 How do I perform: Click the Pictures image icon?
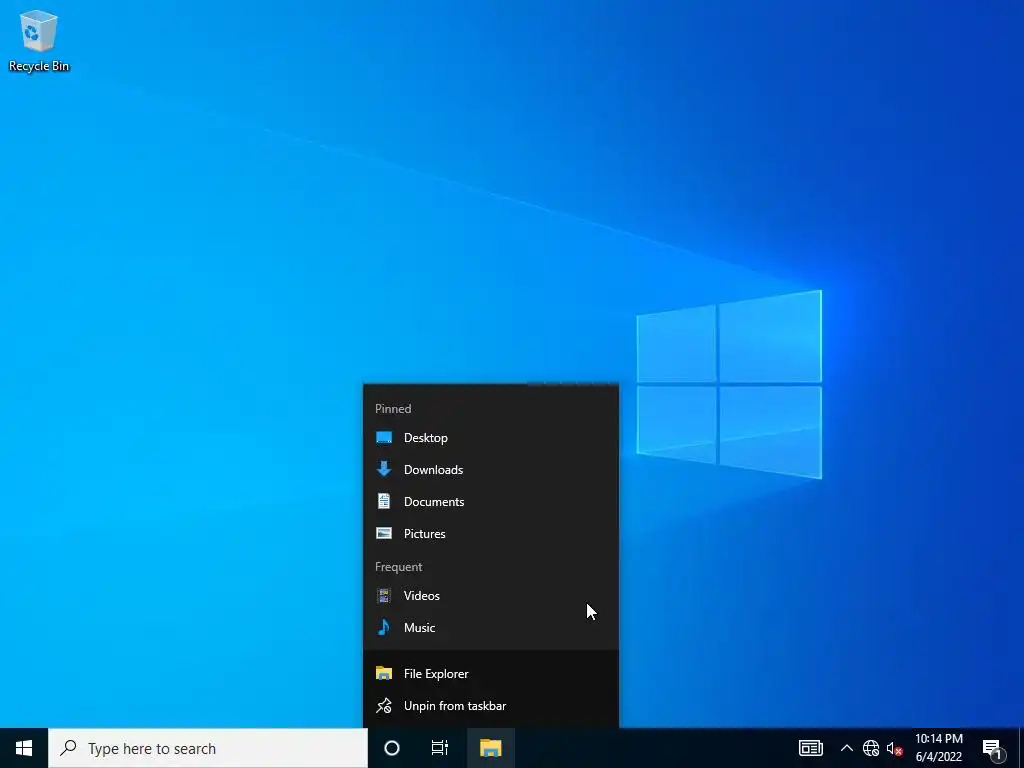click(384, 534)
